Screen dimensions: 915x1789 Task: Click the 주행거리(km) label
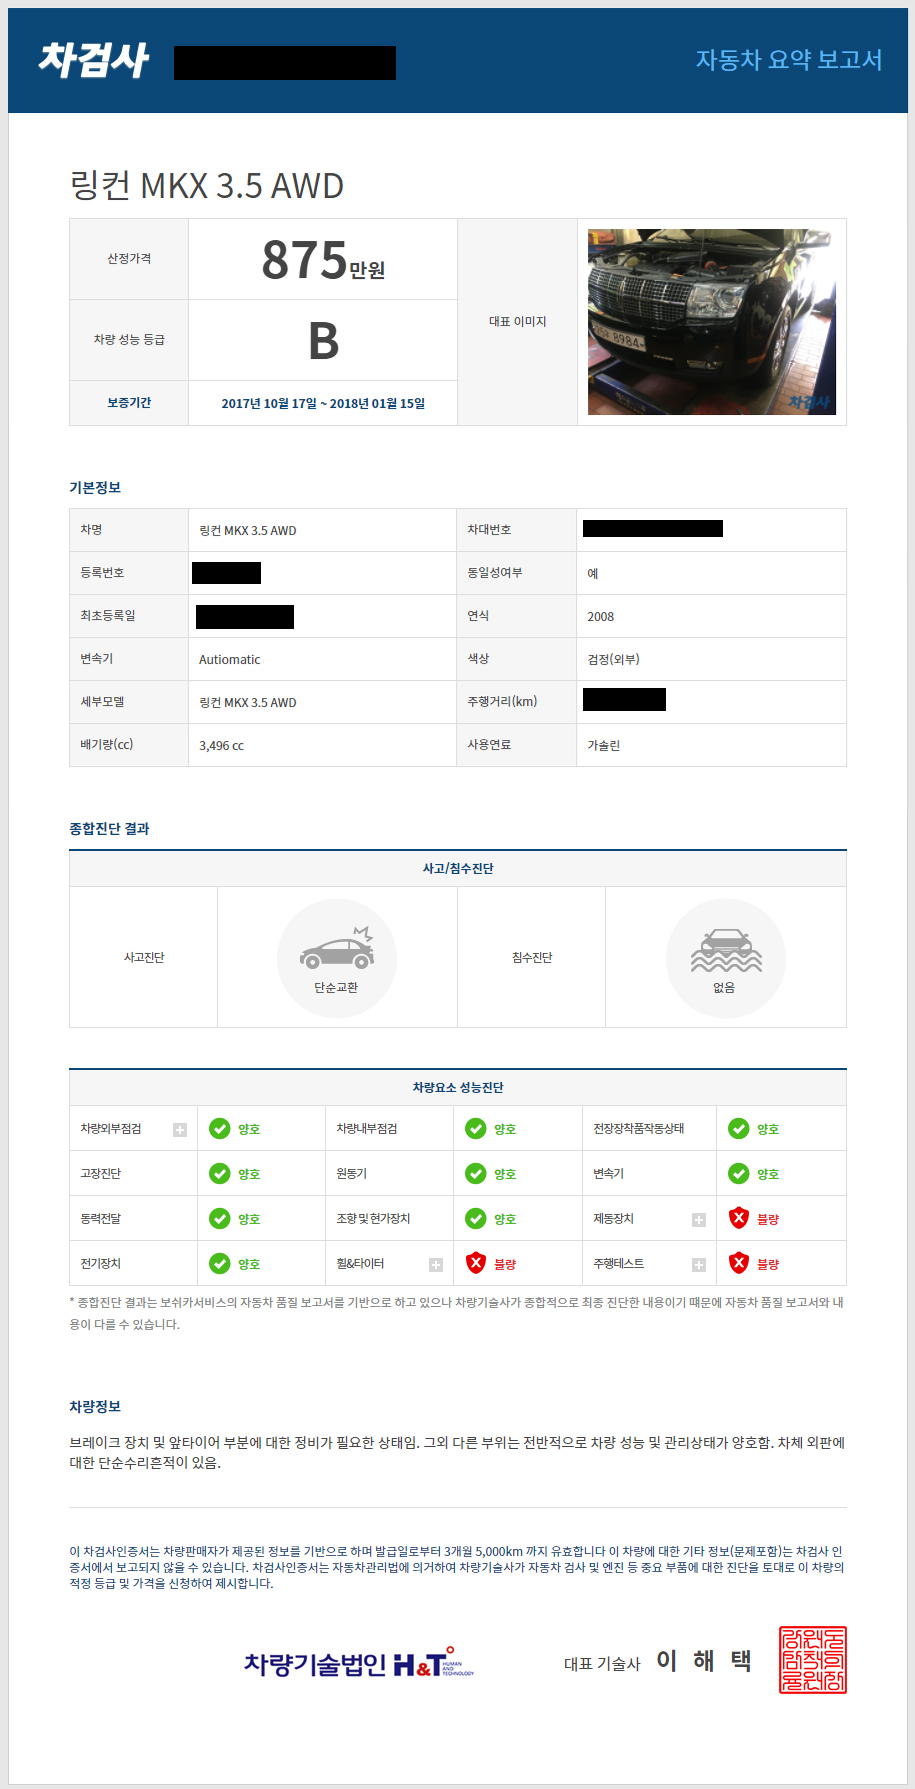click(x=502, y=702)
